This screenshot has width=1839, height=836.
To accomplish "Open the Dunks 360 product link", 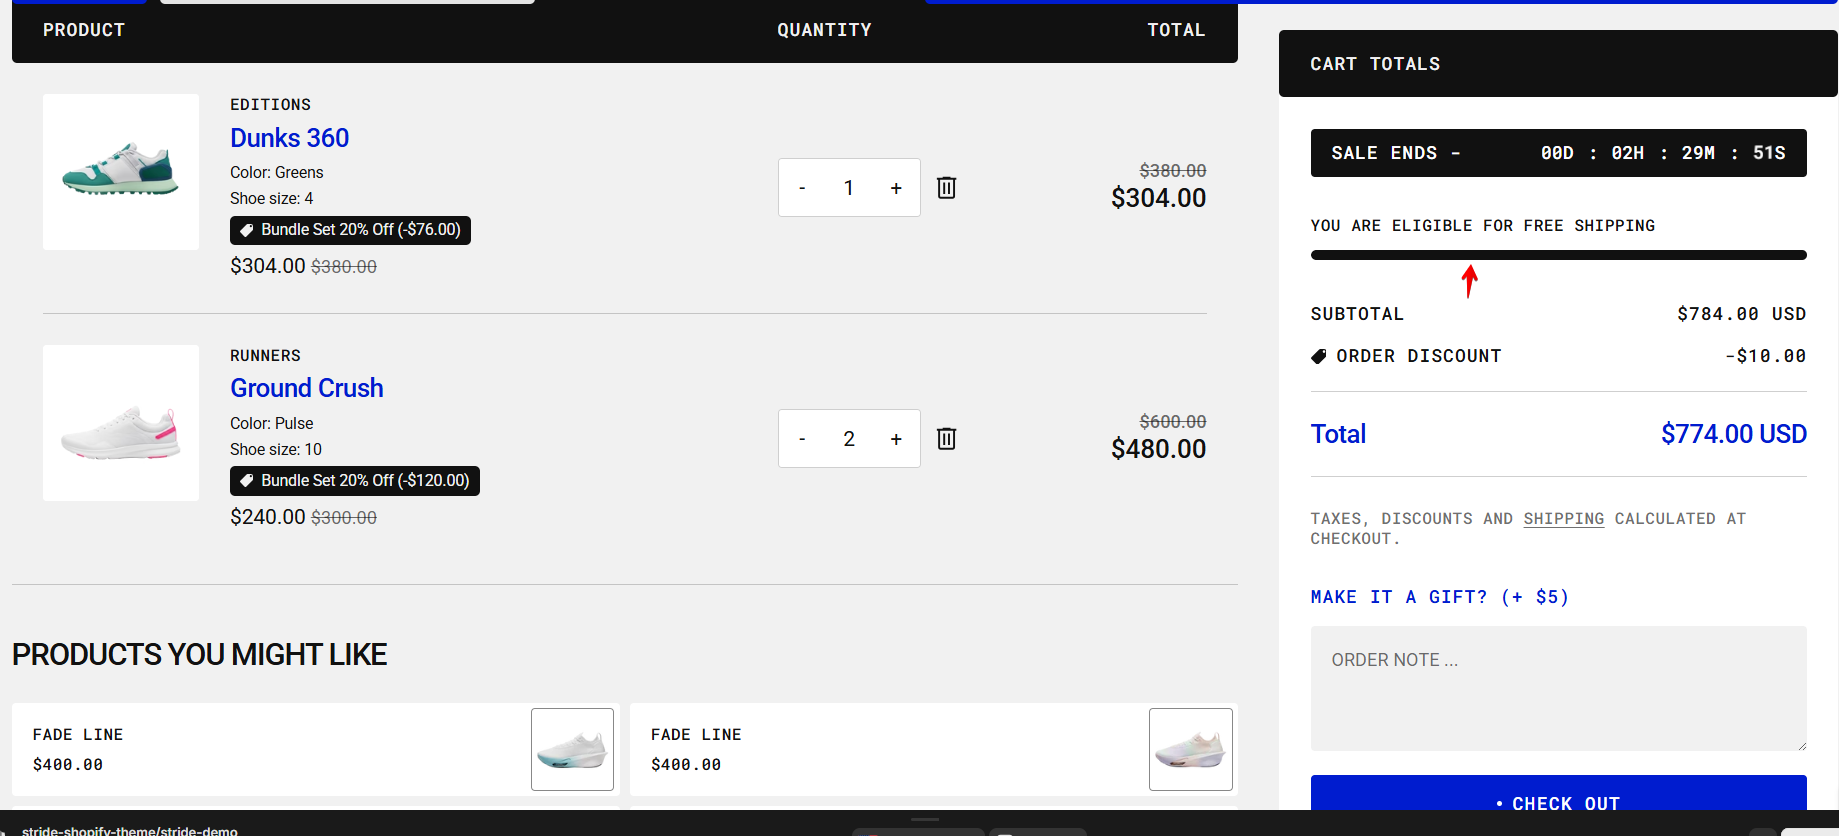I will click(289, 138).
